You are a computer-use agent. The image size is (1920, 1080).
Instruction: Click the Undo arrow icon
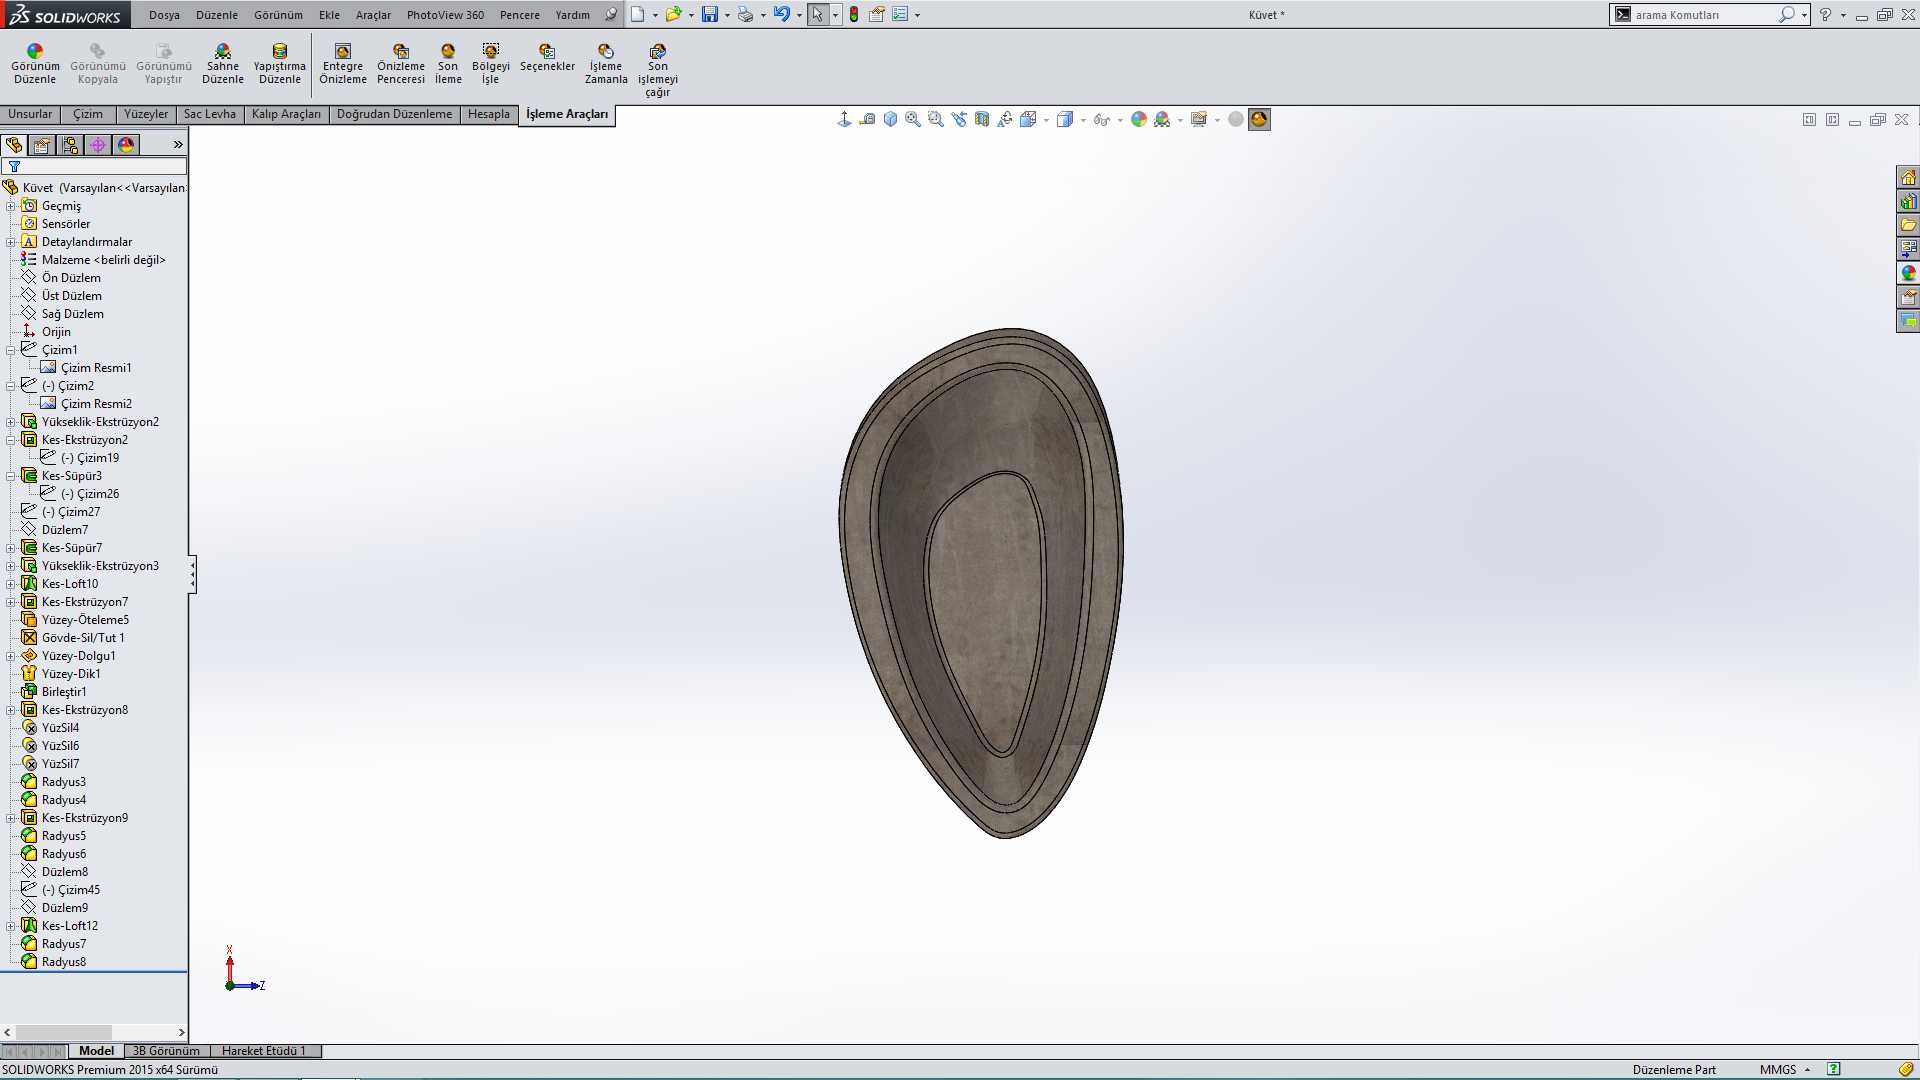pyautogui.click(x=781, y=15)
